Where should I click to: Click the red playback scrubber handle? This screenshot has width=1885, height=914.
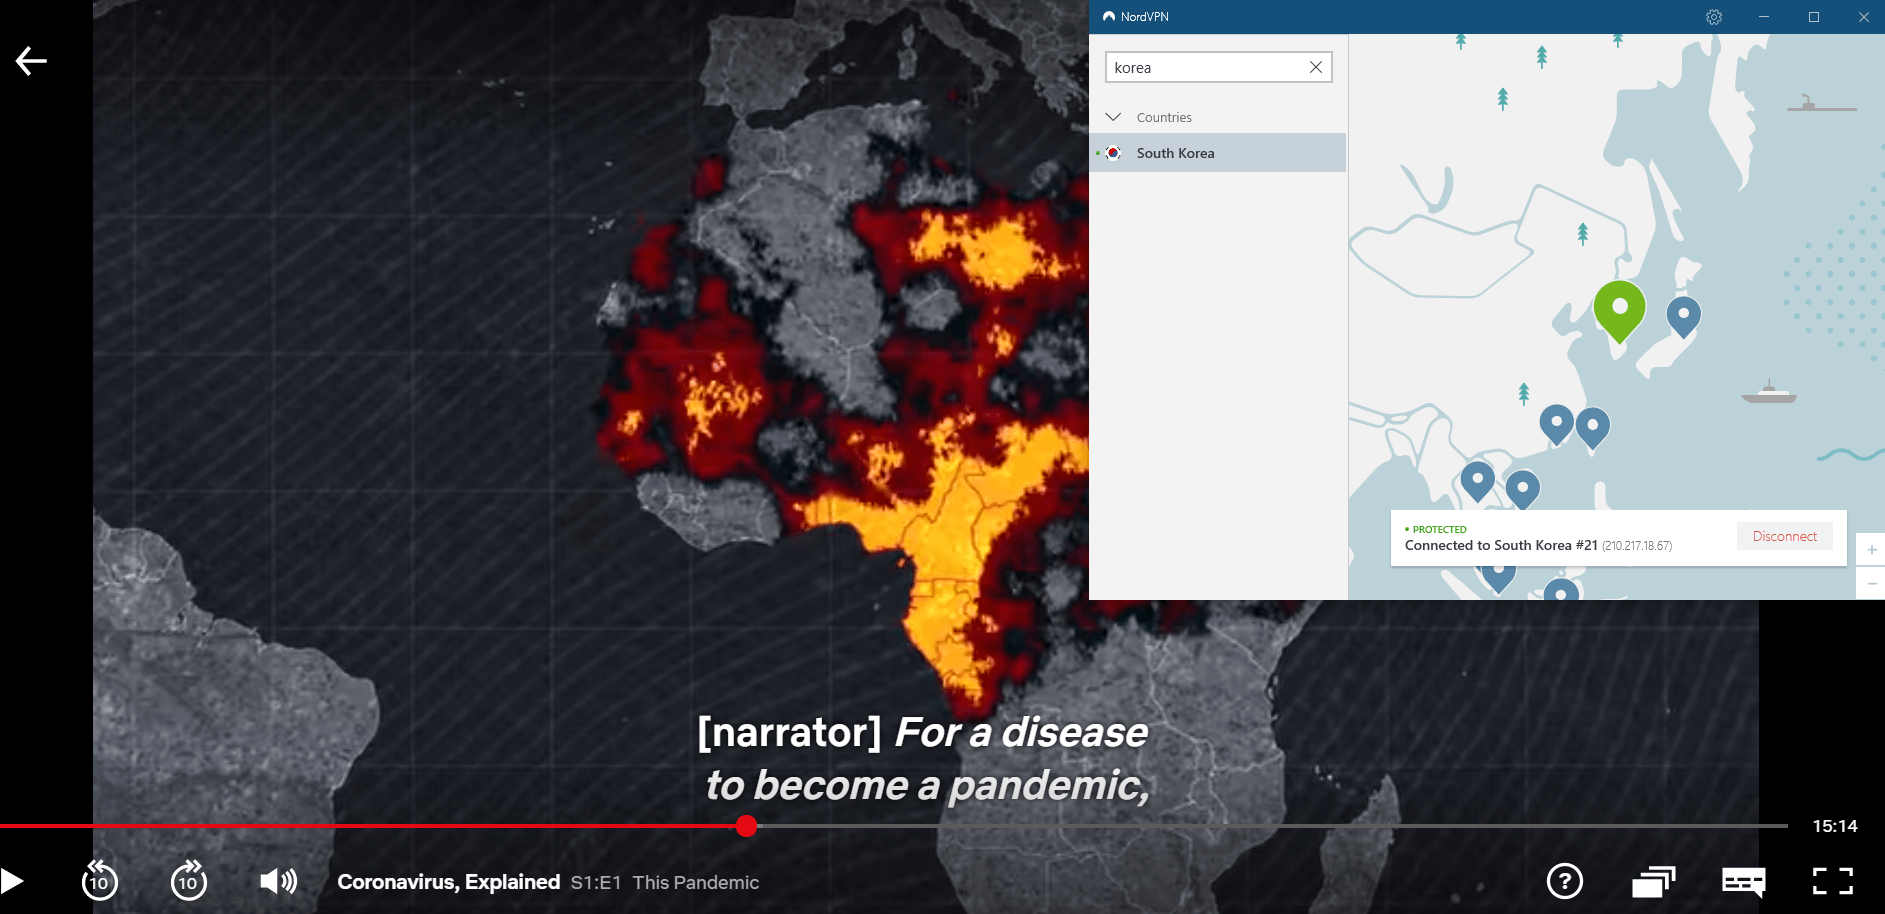[746, 826]
